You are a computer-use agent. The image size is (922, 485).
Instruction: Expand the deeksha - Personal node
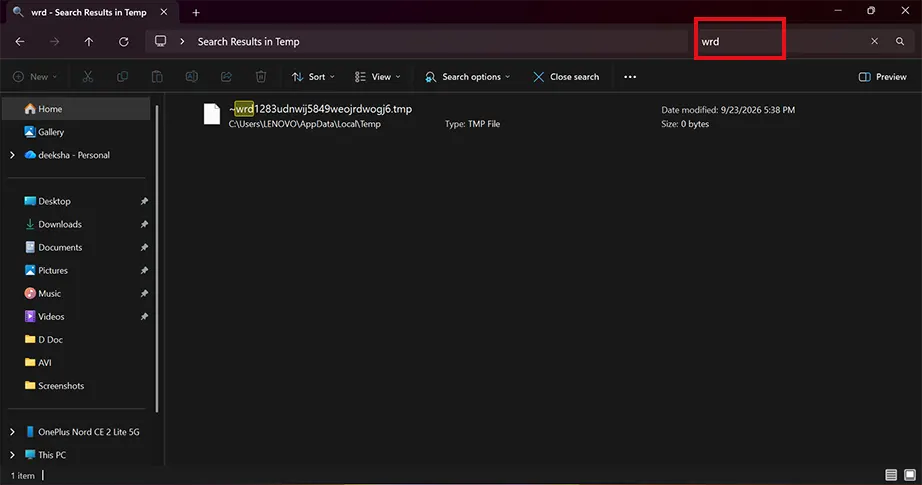[x=12, y=155]
